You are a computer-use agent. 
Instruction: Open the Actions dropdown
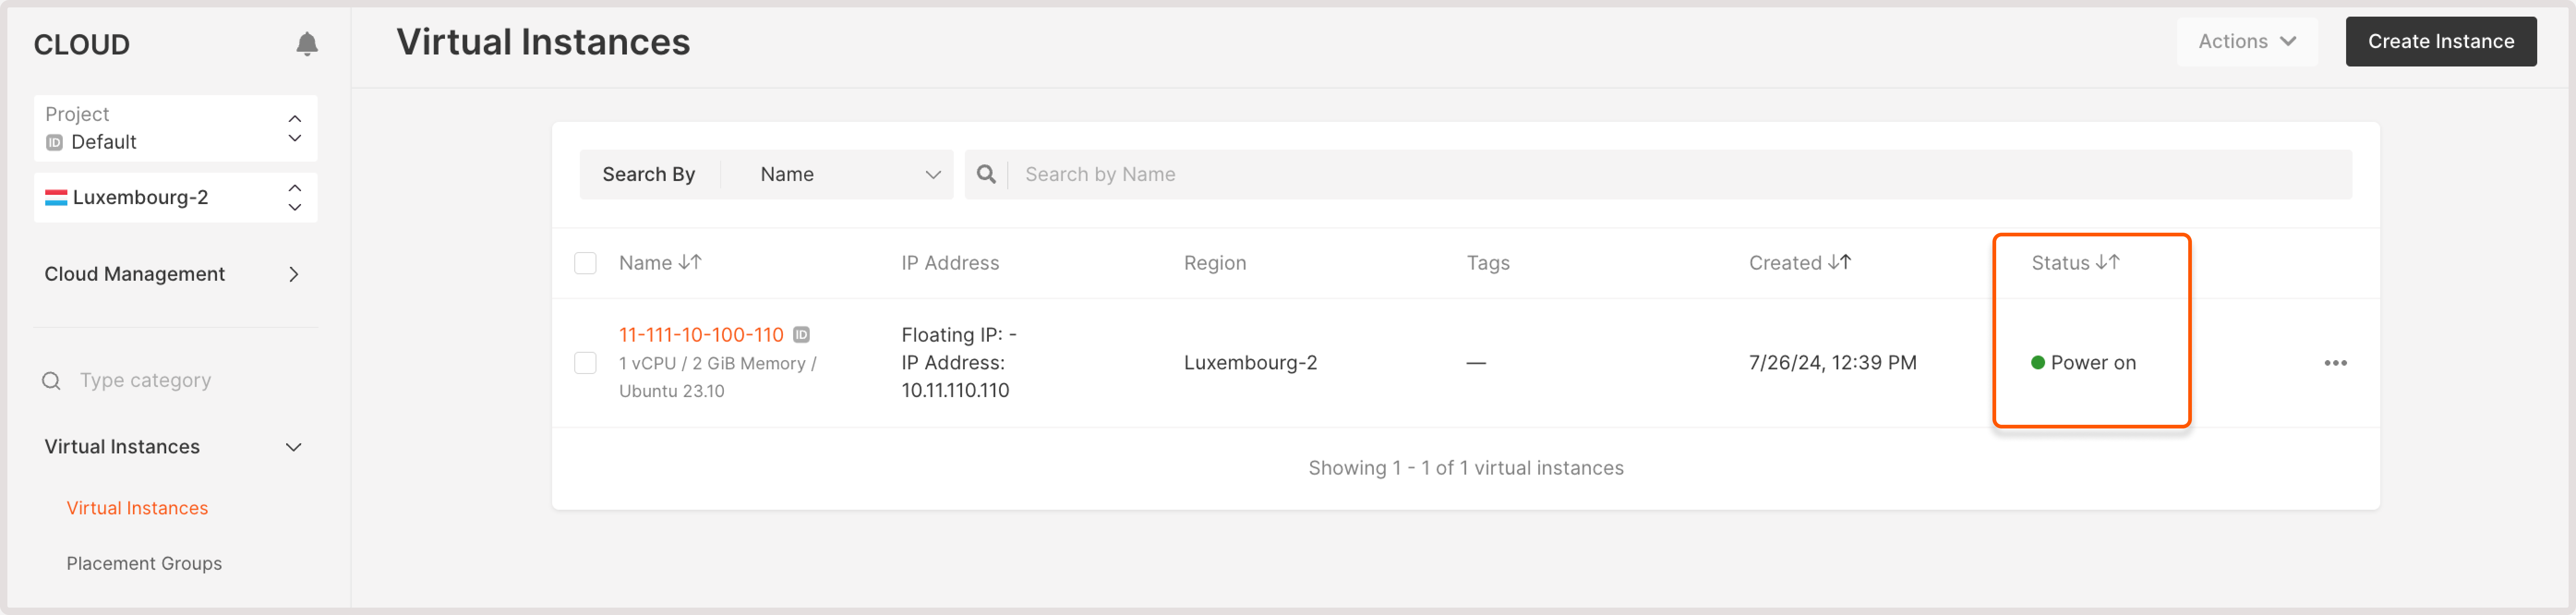2247,41
